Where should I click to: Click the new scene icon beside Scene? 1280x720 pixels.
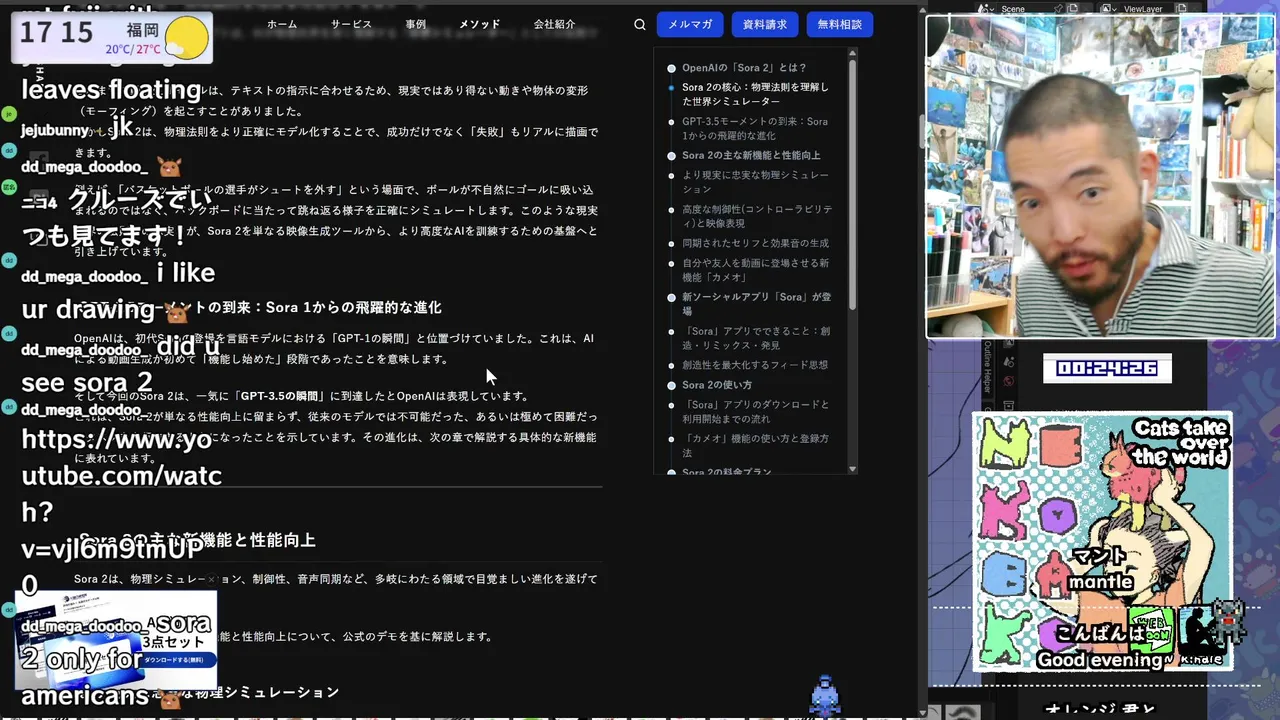(x=1072, y=9)
